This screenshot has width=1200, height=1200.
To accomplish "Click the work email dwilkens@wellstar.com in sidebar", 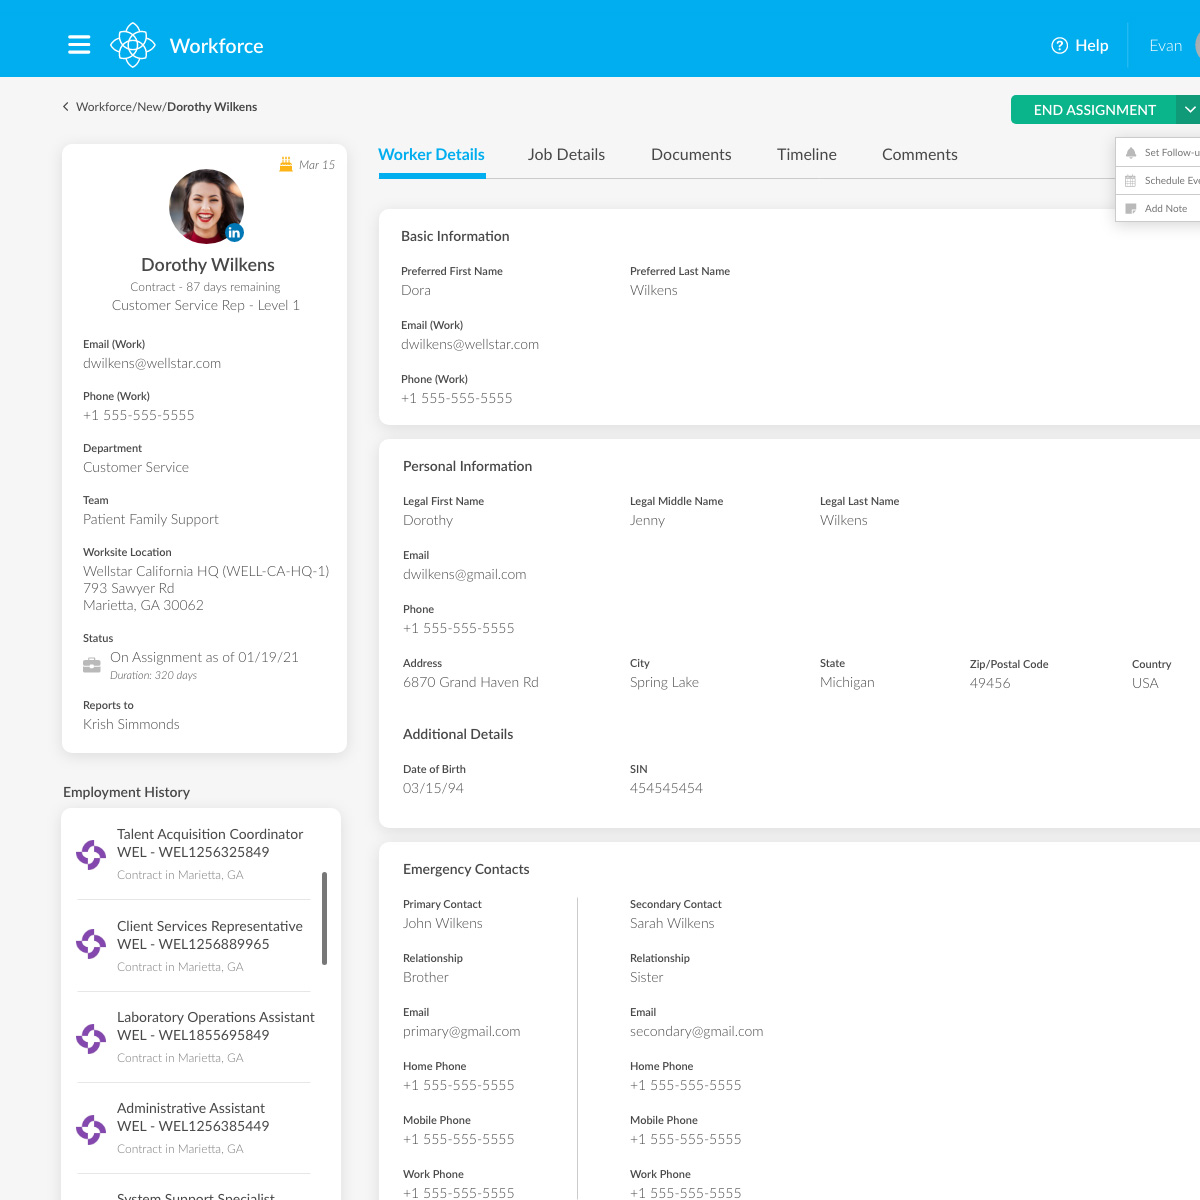I will tap(152, 363).
